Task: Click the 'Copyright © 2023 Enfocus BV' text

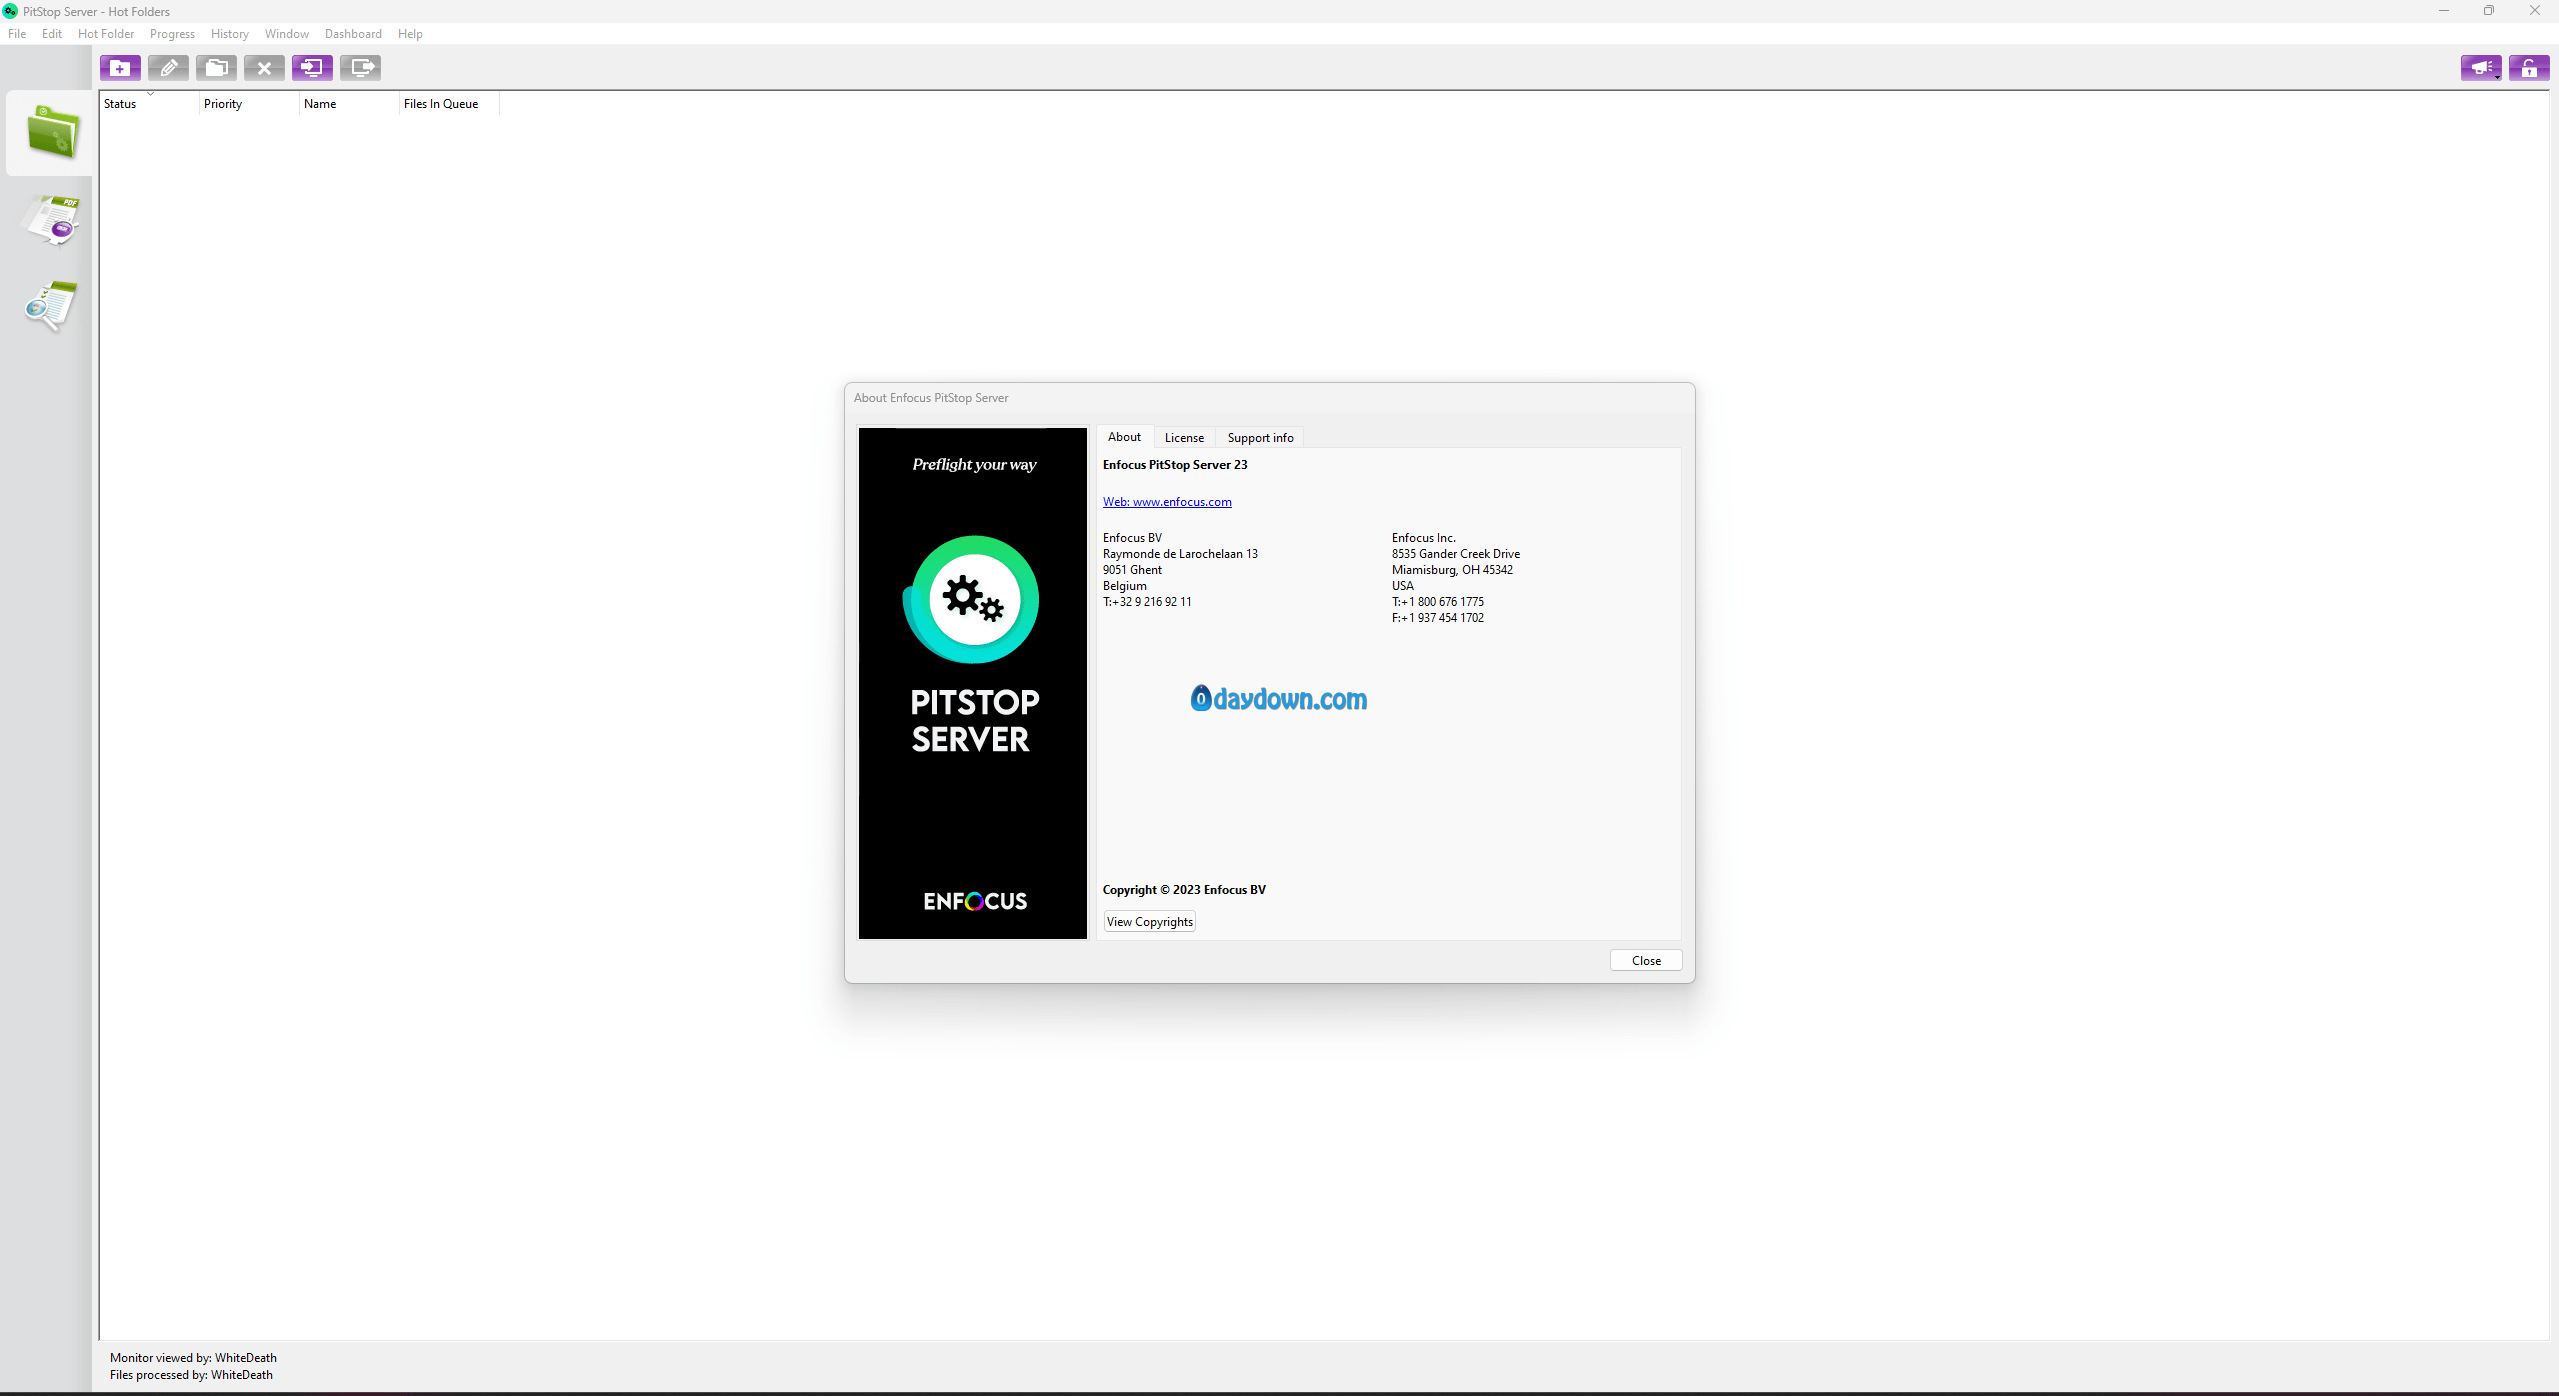Action: point(1184,890)
